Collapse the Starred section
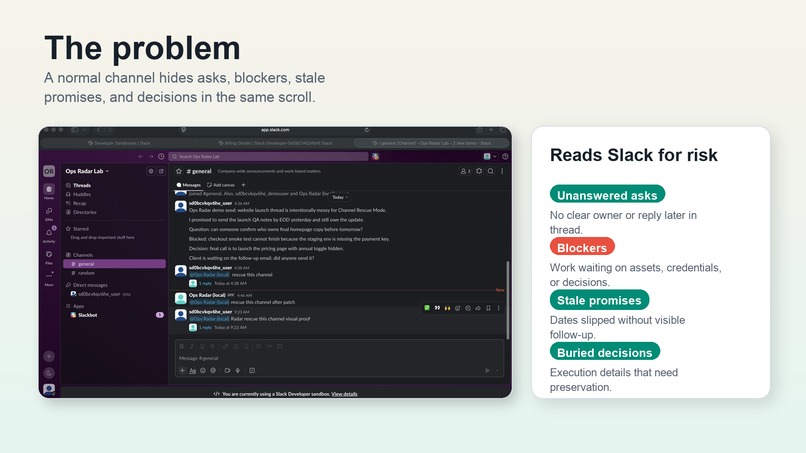The image size is (806, 453). pyautogui.click(x=77, y=228)
